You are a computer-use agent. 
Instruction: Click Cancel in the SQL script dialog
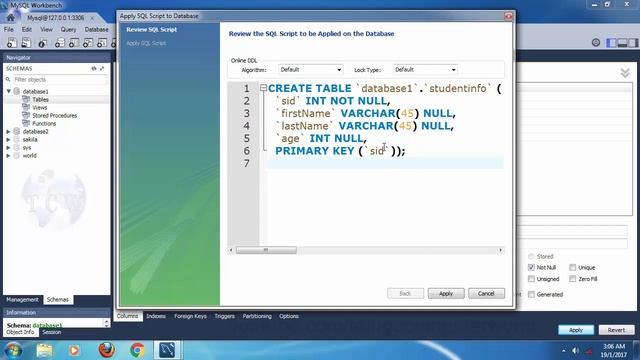[486, 293]
